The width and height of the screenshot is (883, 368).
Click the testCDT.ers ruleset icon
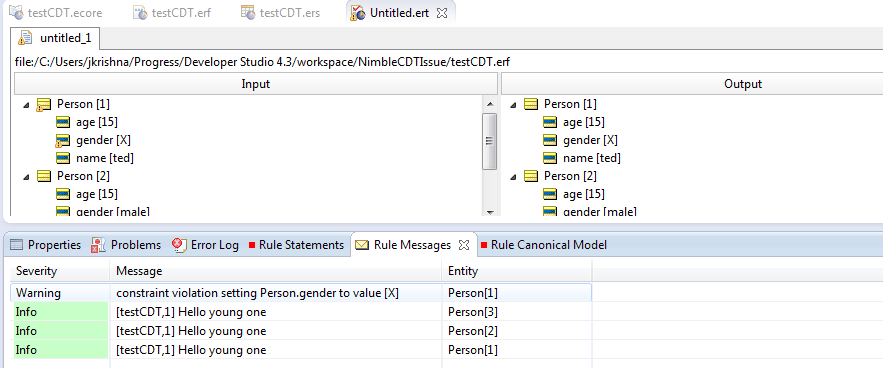[x=248, y=12]
